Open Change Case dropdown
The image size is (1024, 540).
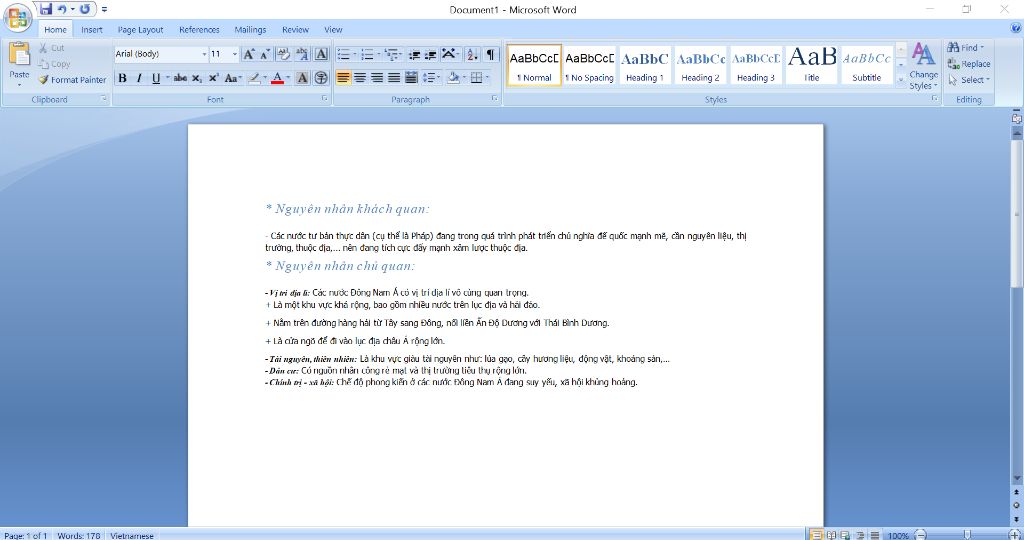(233, 78)
